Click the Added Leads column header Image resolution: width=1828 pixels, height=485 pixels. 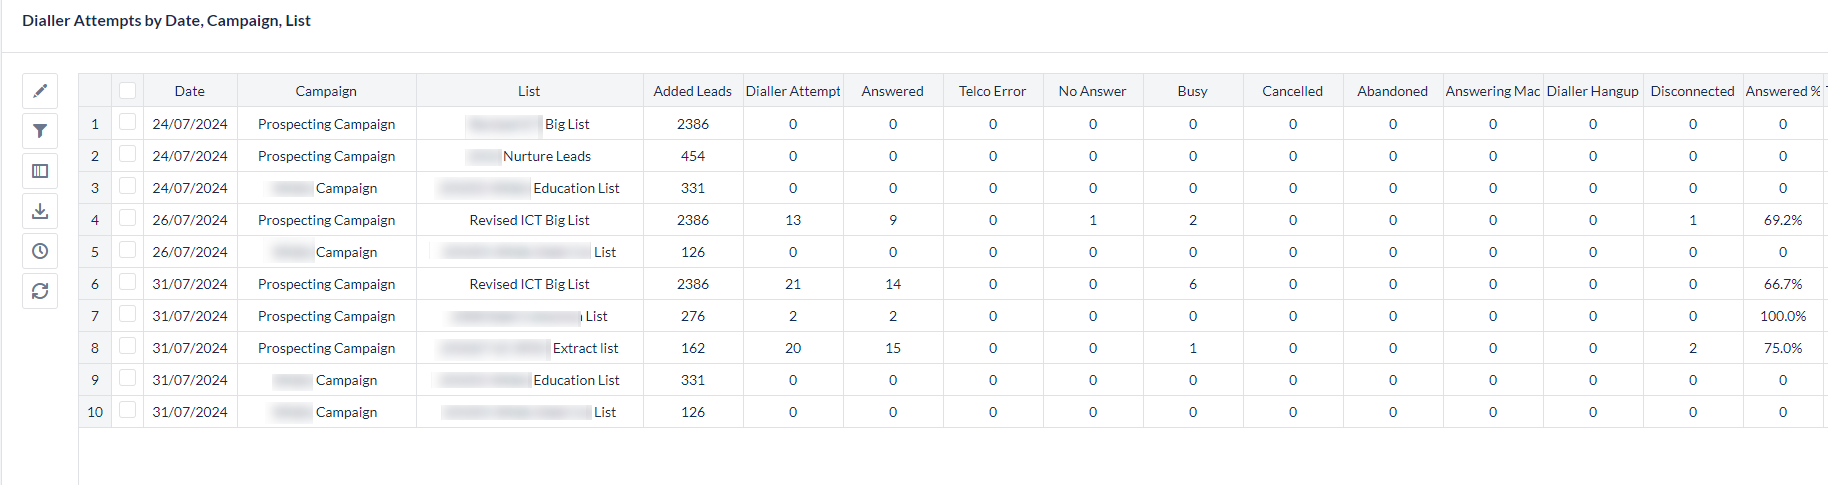pos(692,91)
